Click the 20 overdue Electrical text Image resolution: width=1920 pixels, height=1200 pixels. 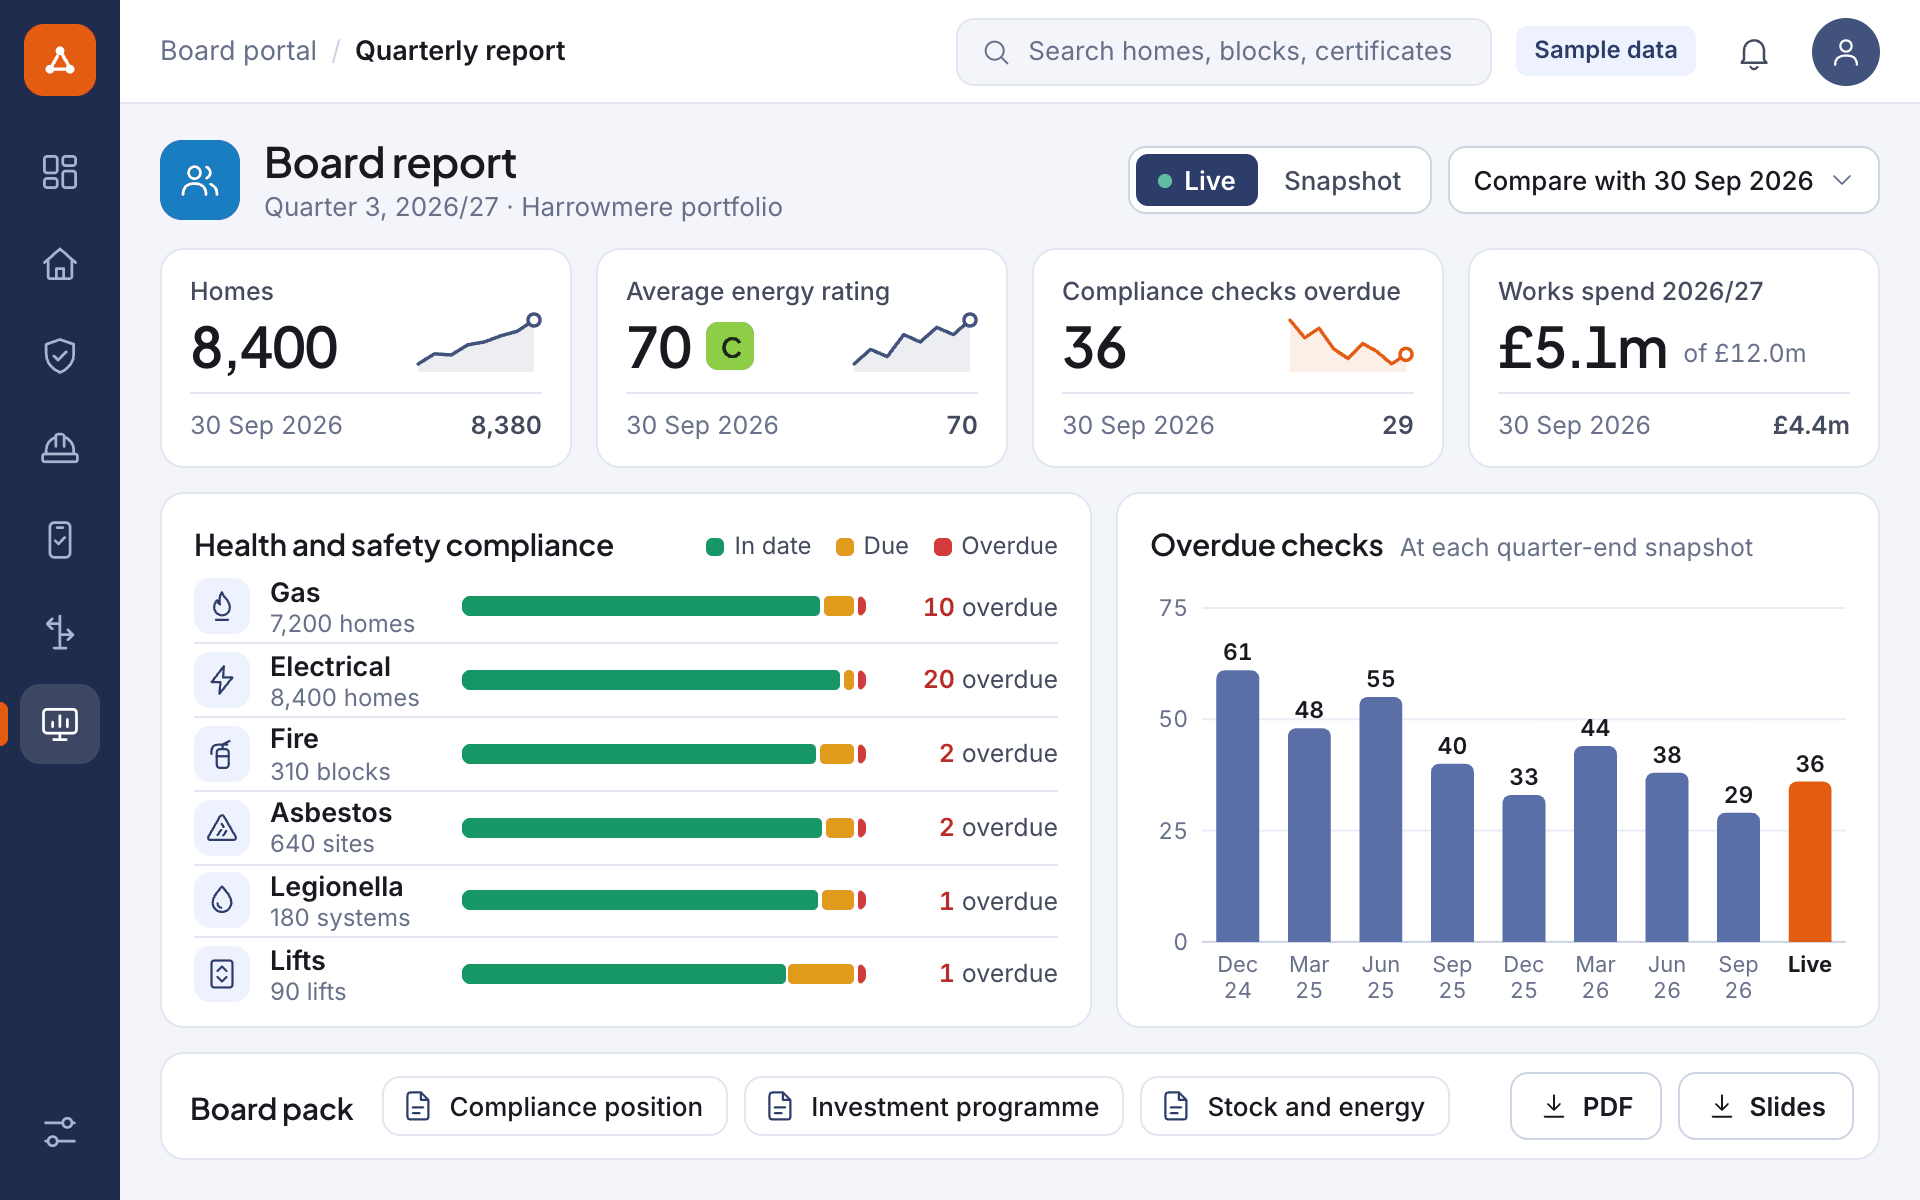click(x=990, y=679)
